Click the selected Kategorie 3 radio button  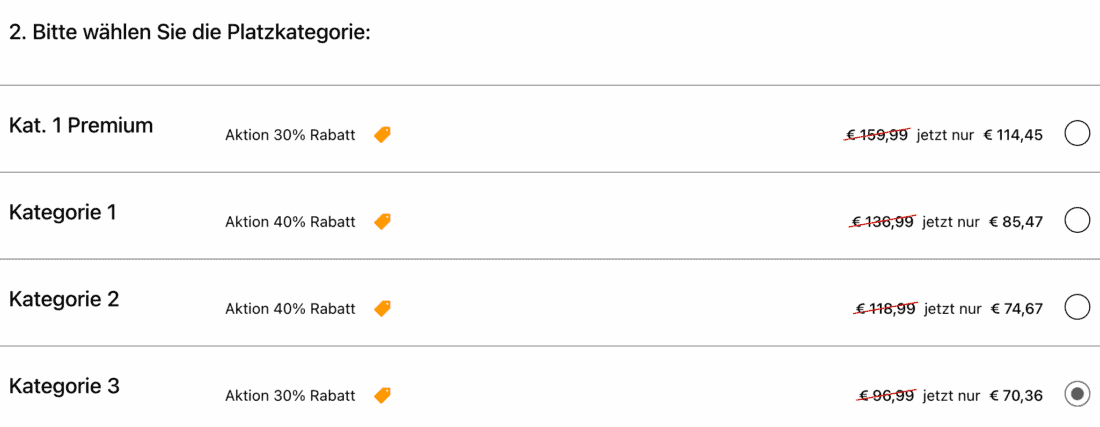pyautogui.click(x=1077, y=395)
